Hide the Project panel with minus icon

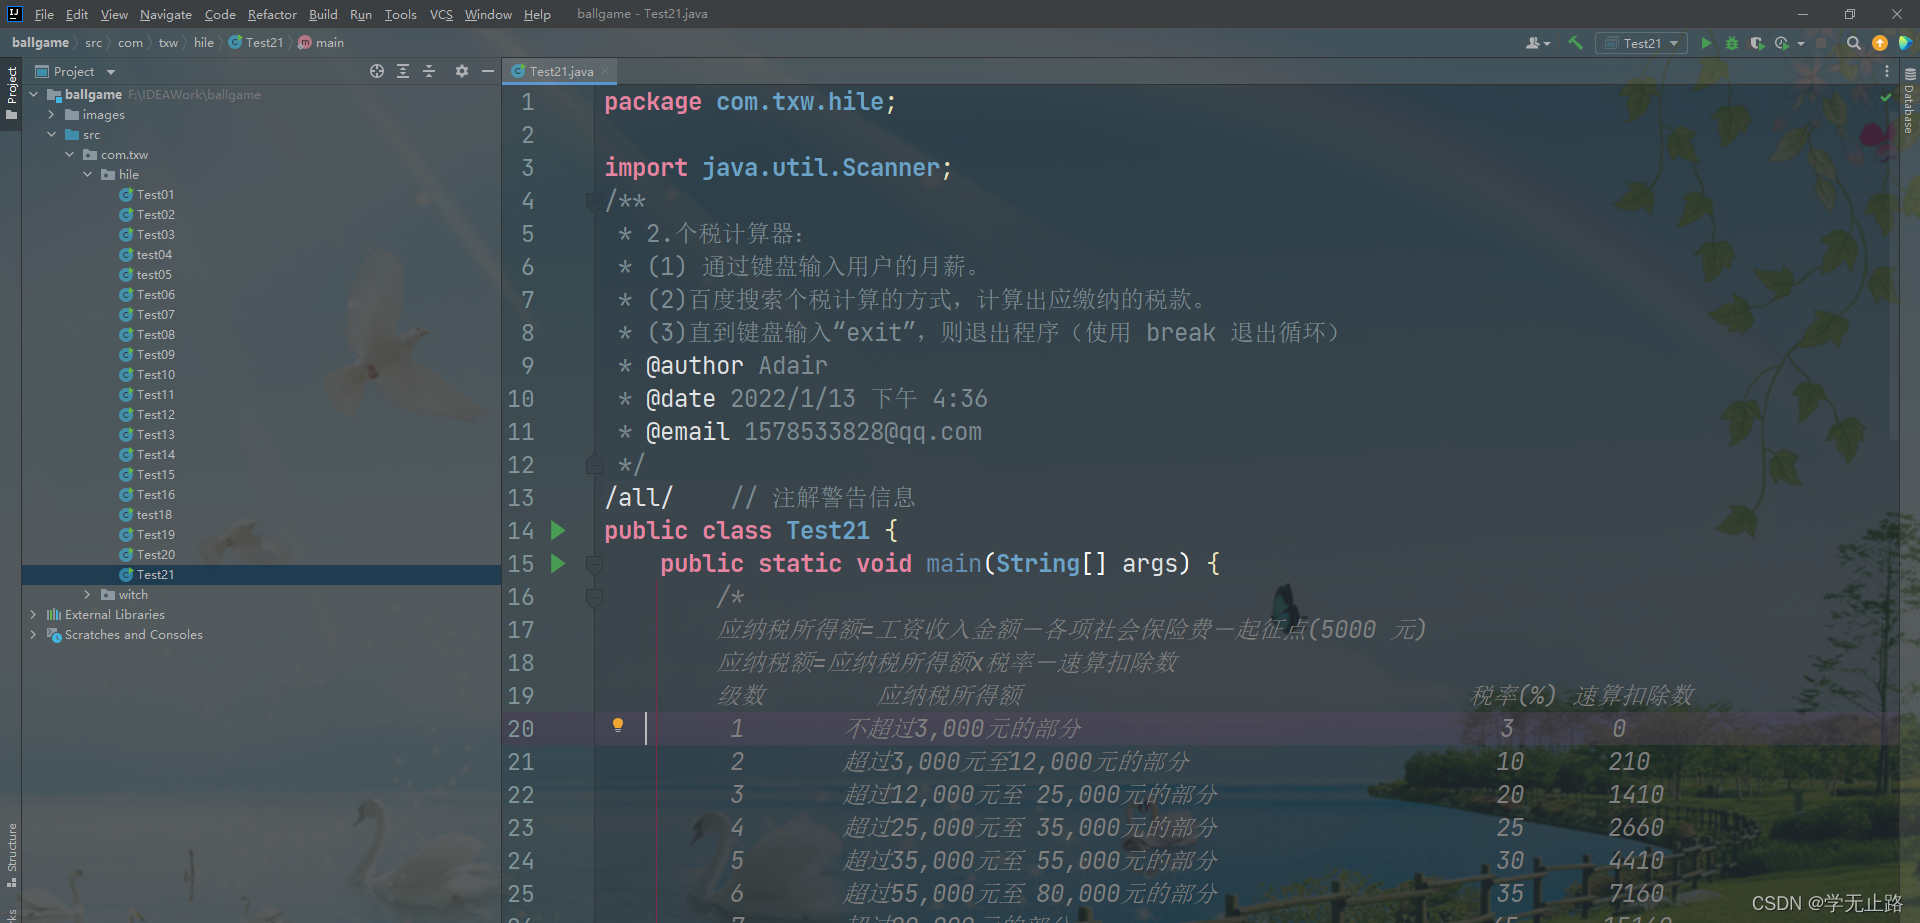click(x=488, y=71)
